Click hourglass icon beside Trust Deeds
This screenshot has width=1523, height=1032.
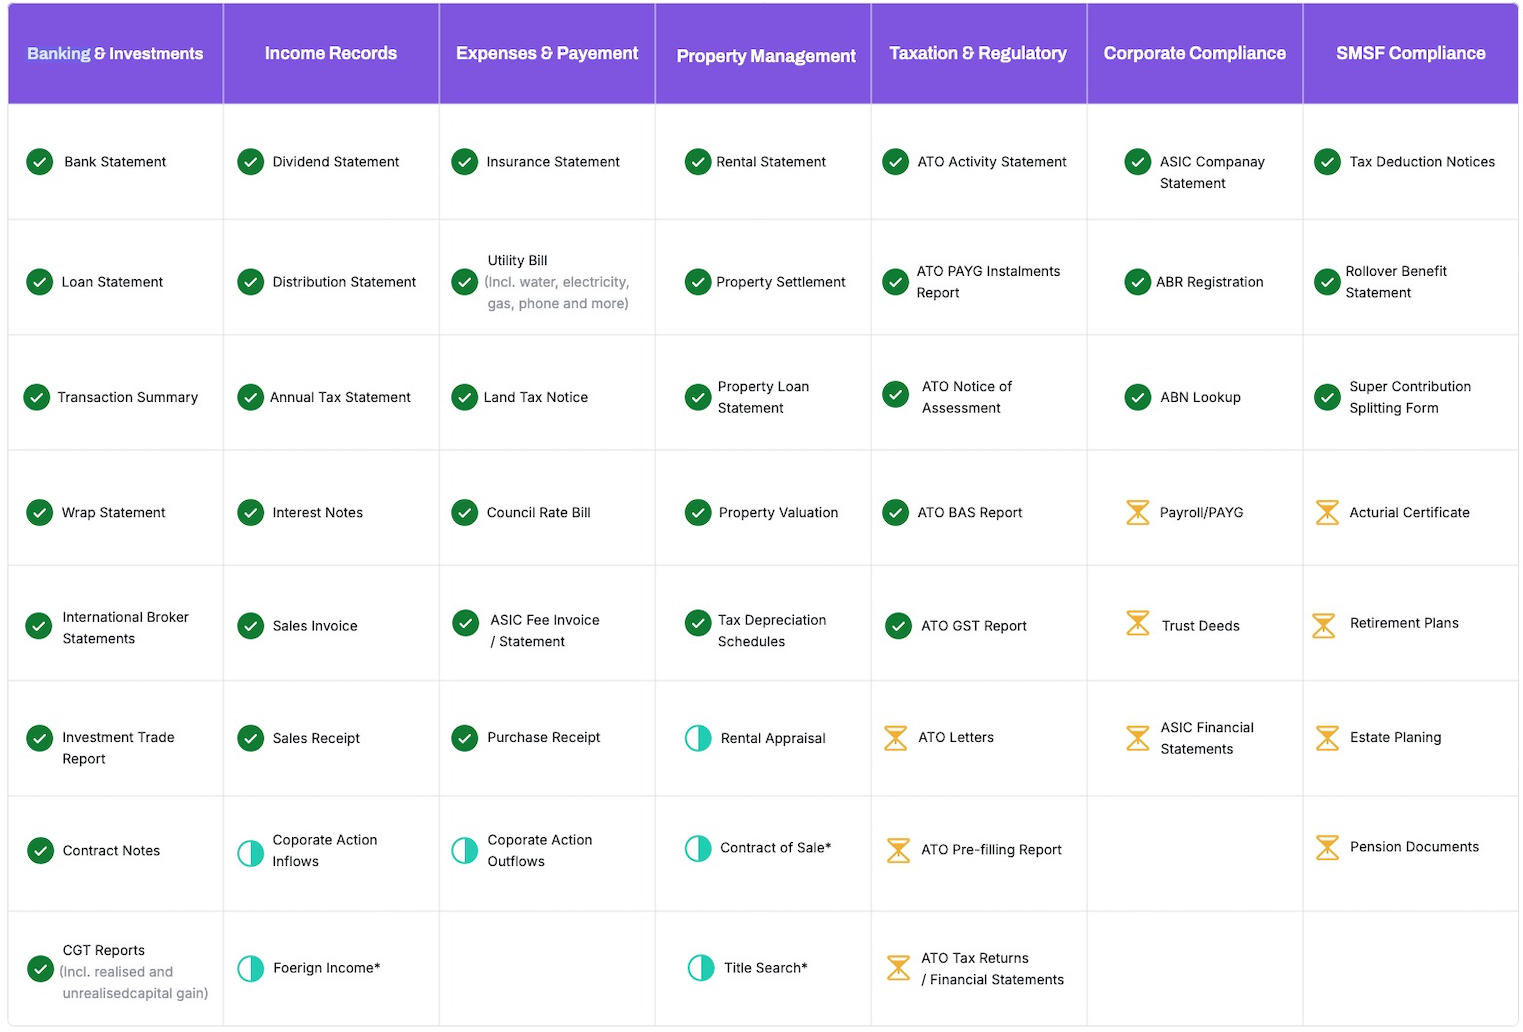[1137, 623]
